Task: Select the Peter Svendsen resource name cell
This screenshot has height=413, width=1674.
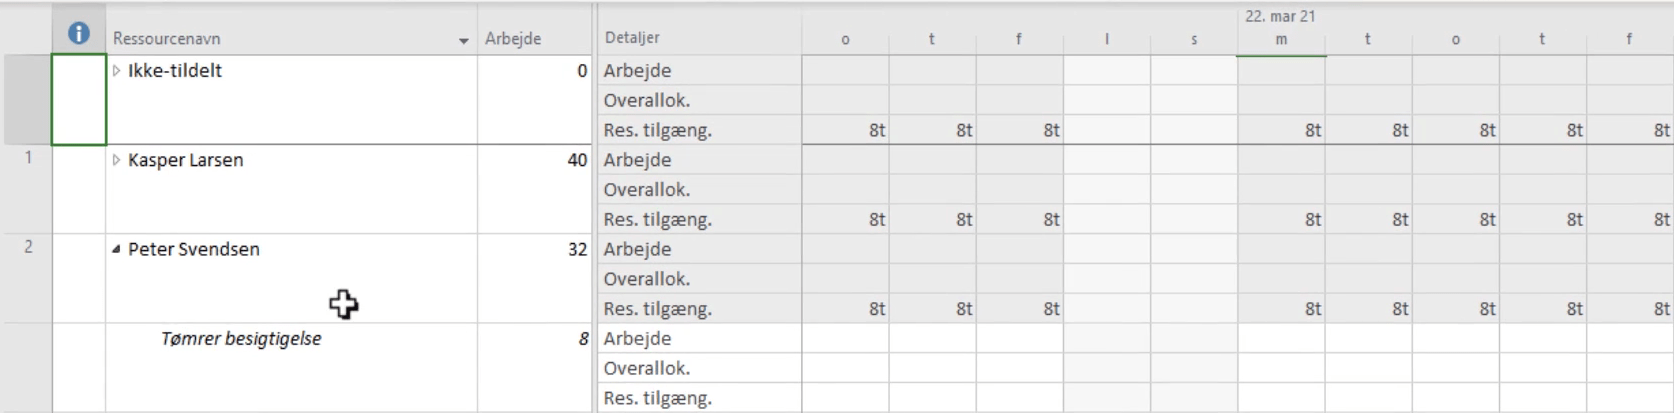Action: point(292,279)
